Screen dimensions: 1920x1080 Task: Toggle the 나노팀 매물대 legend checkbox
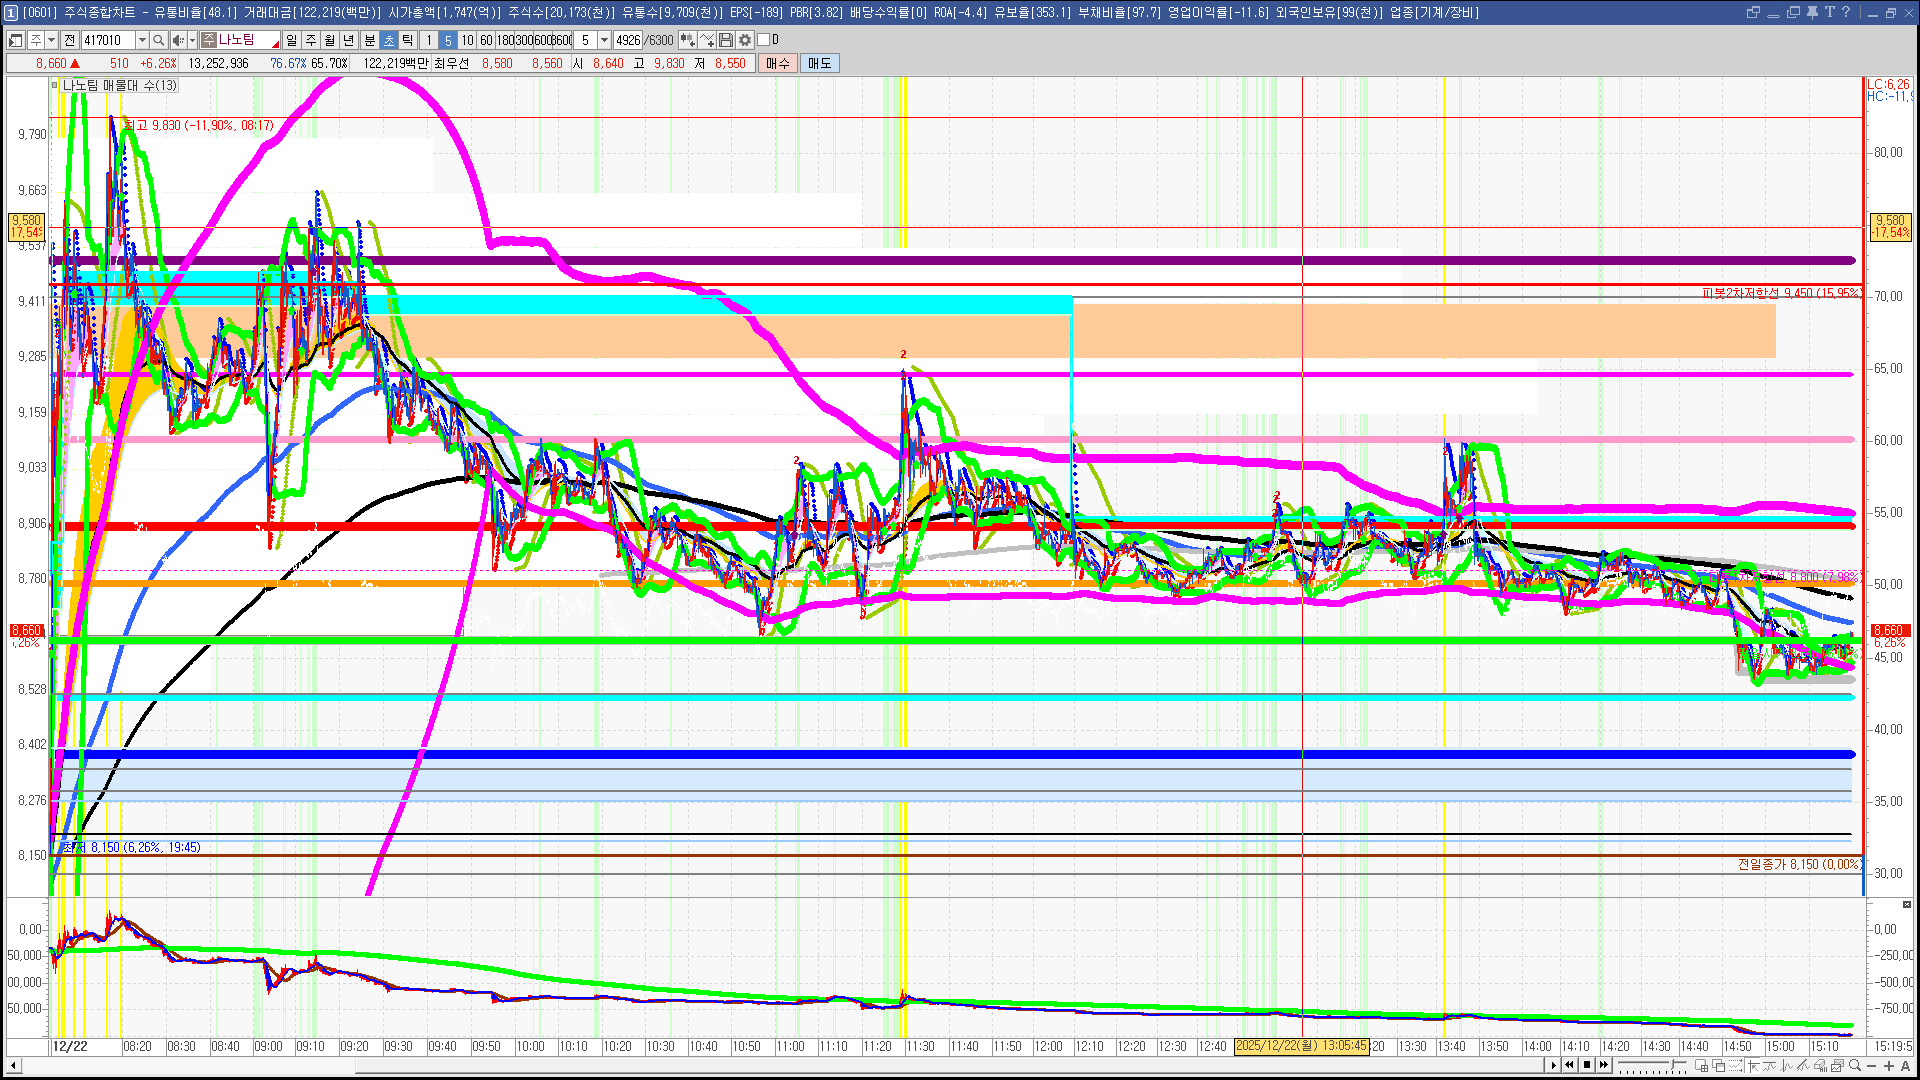point(55,86)
